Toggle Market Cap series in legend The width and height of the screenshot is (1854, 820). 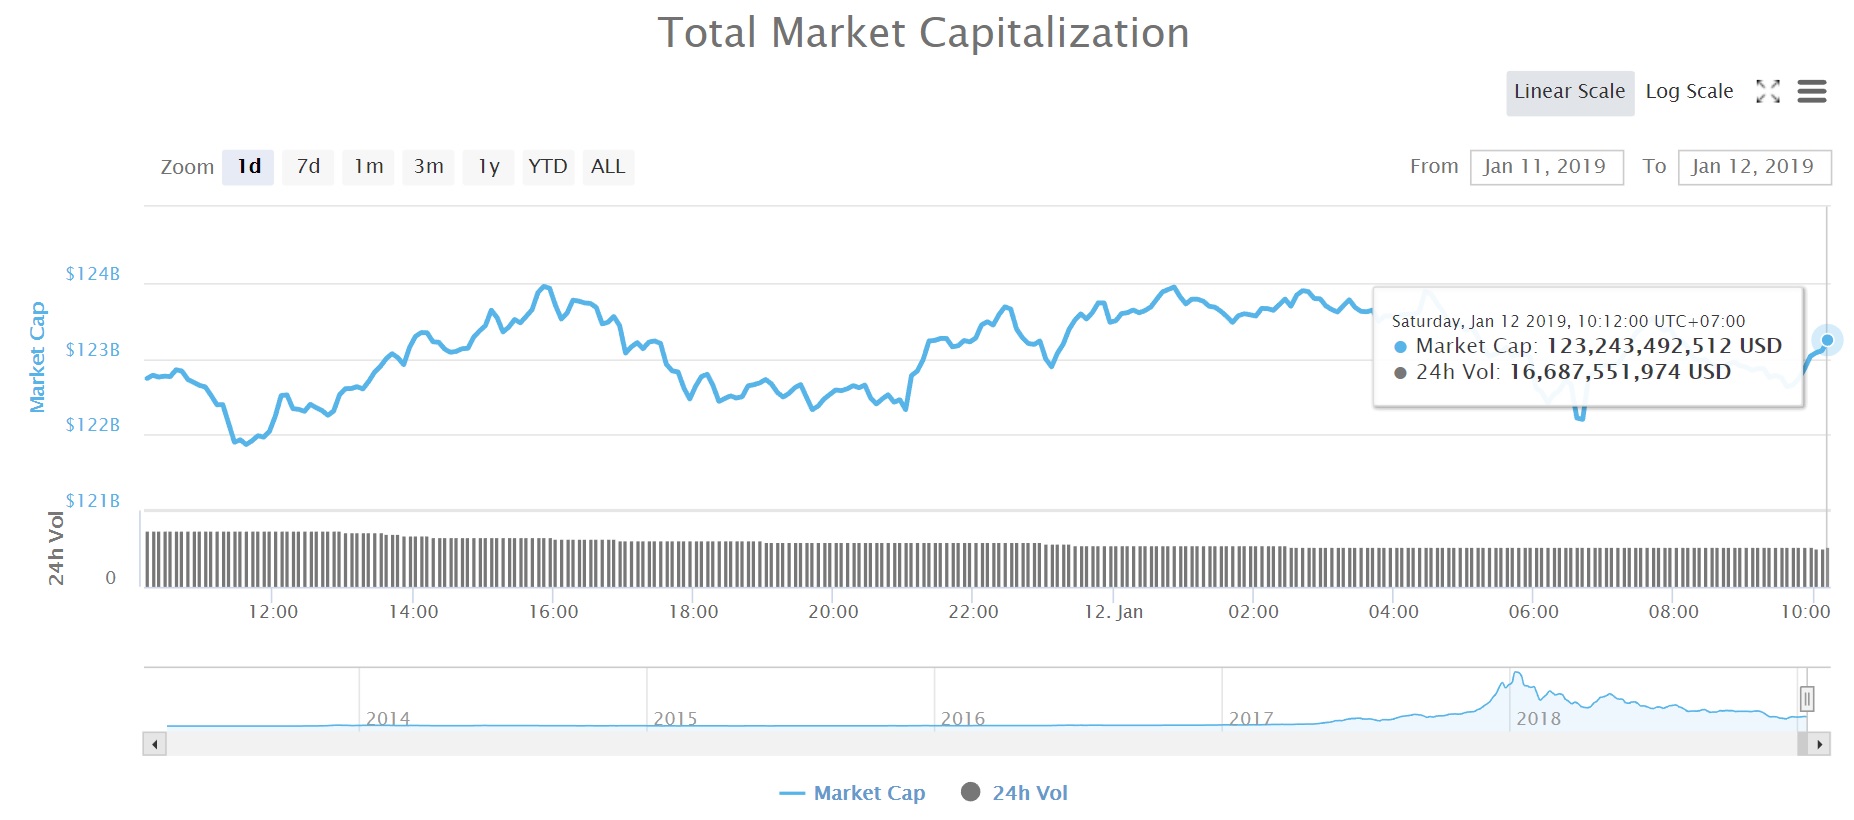tap(852, 793)
